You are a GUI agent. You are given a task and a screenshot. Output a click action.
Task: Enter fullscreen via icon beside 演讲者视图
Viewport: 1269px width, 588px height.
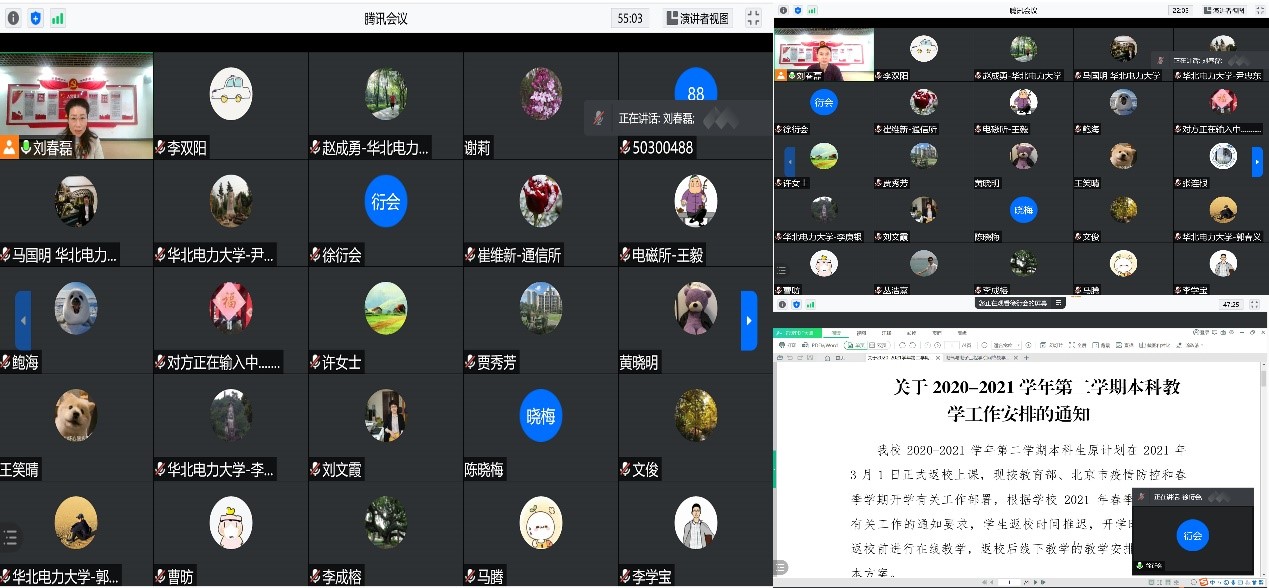[753, 18]
